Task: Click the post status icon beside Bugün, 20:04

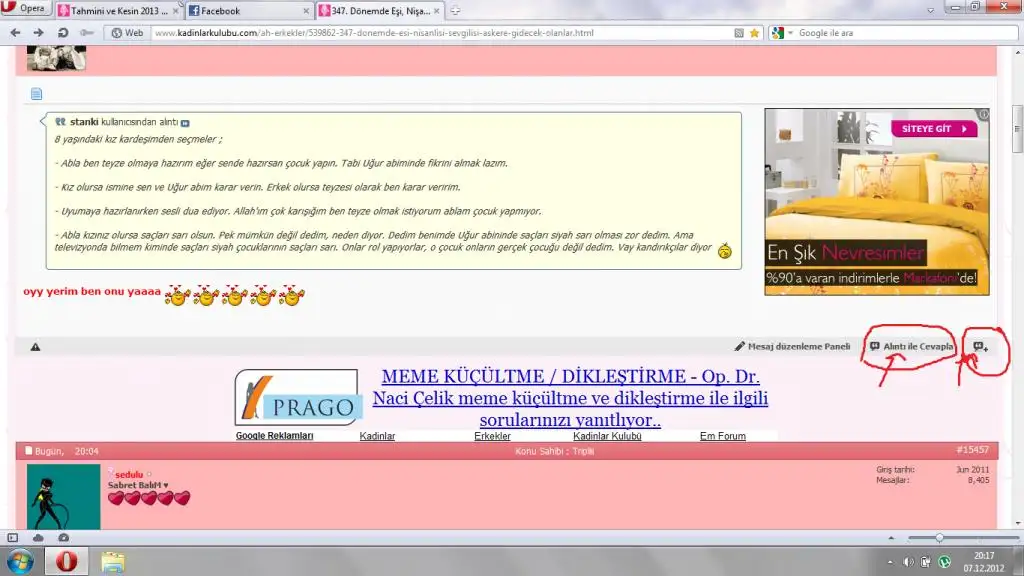Action: pos(29,451)
